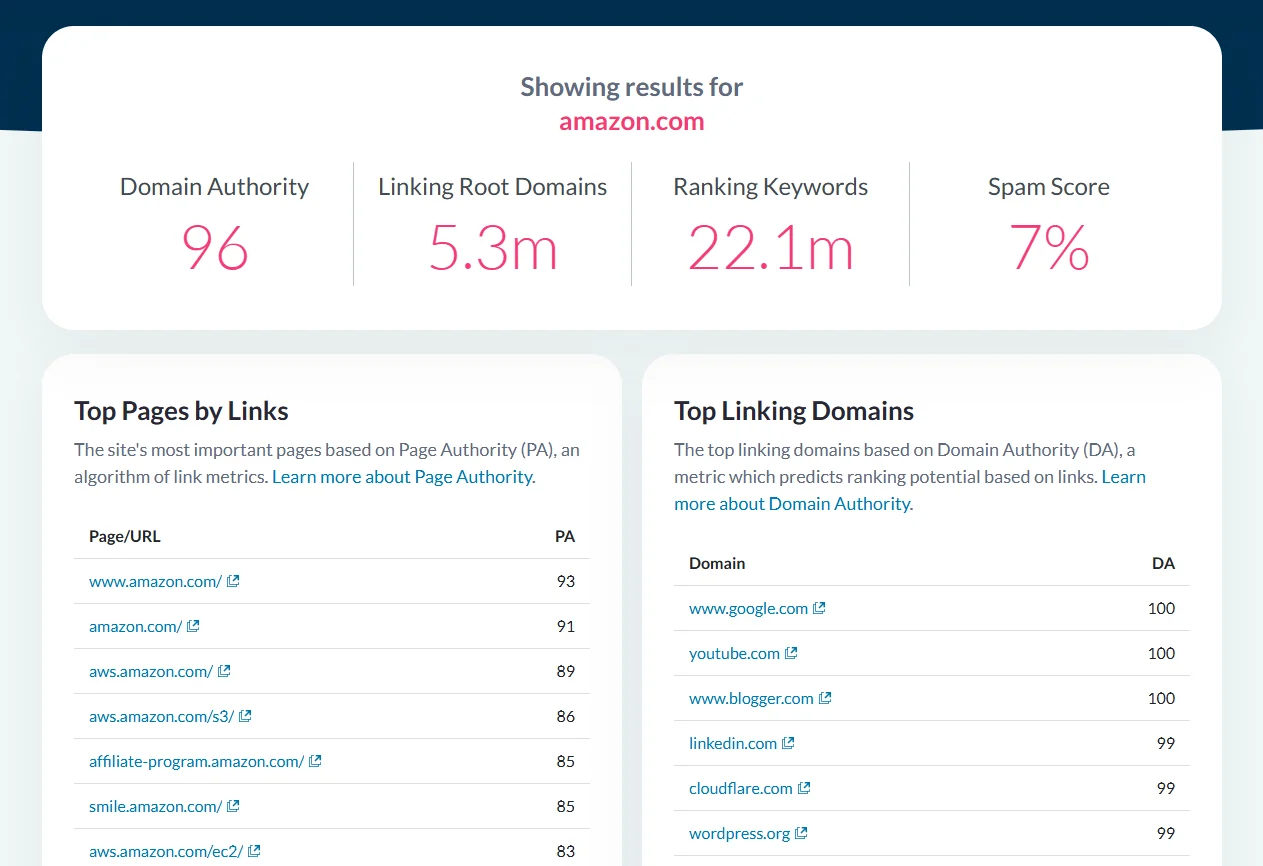Viewport: 1263px width, 866px height.
Task: Open external link icon beside linkedin.com
Action: [x=788, y=743]
